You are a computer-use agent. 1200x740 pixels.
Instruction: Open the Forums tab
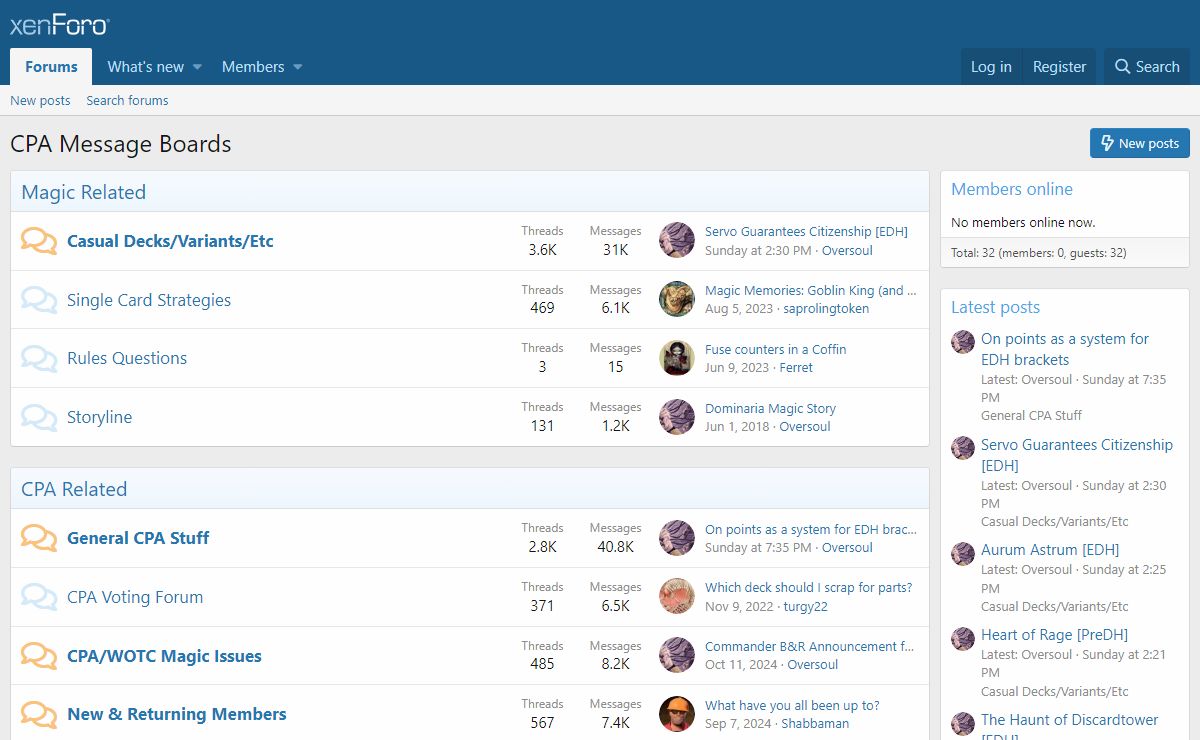click(51, 67)
